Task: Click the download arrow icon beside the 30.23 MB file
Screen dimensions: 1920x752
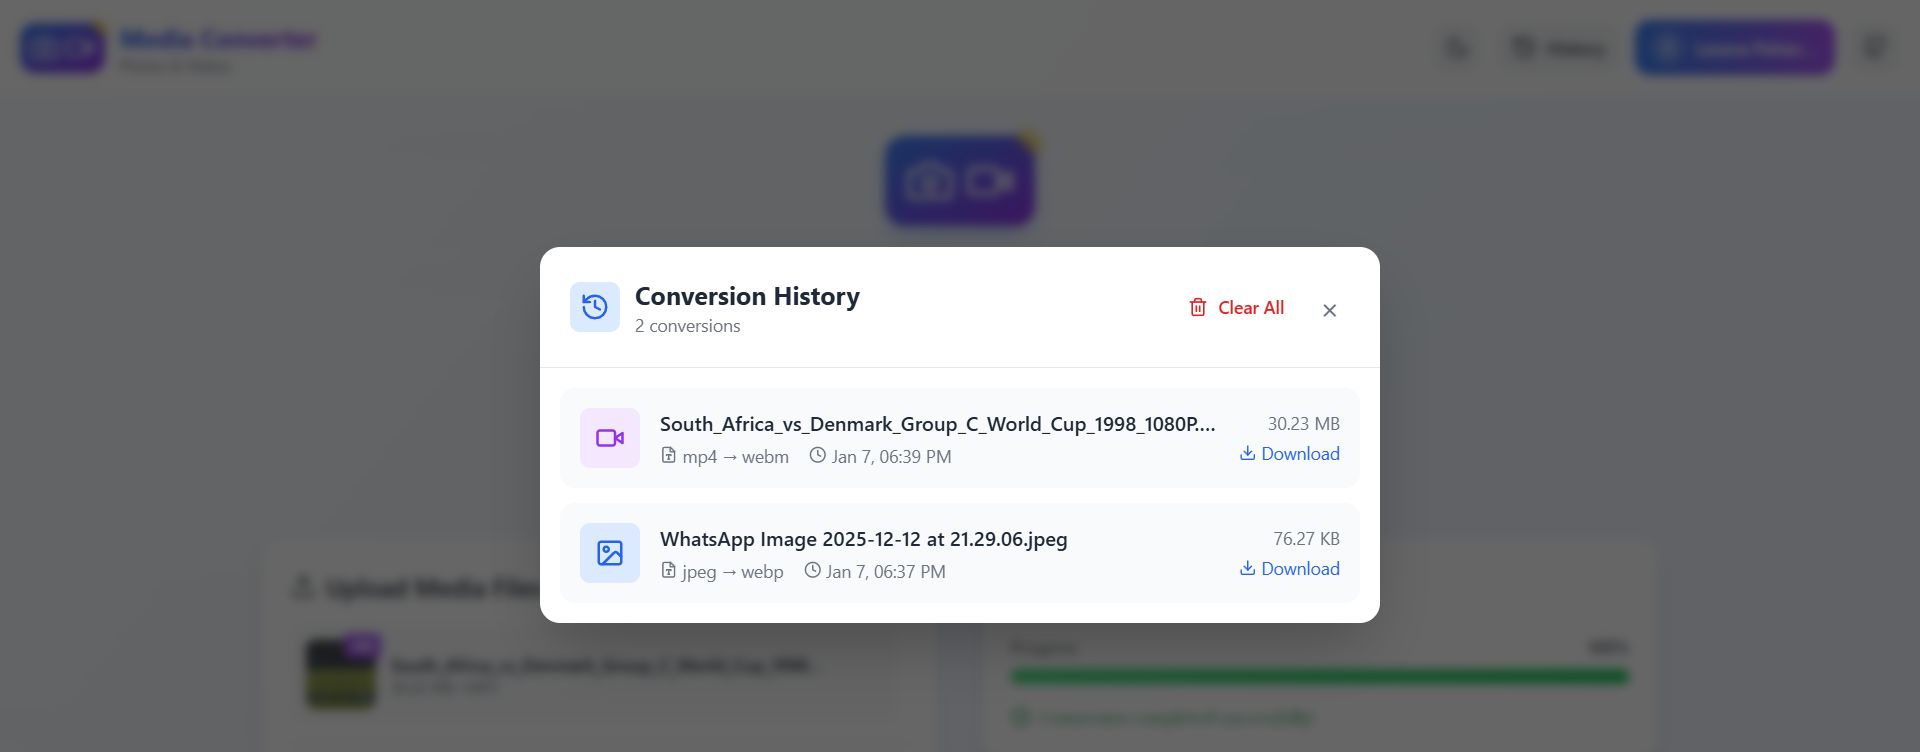Action: 1247,453
